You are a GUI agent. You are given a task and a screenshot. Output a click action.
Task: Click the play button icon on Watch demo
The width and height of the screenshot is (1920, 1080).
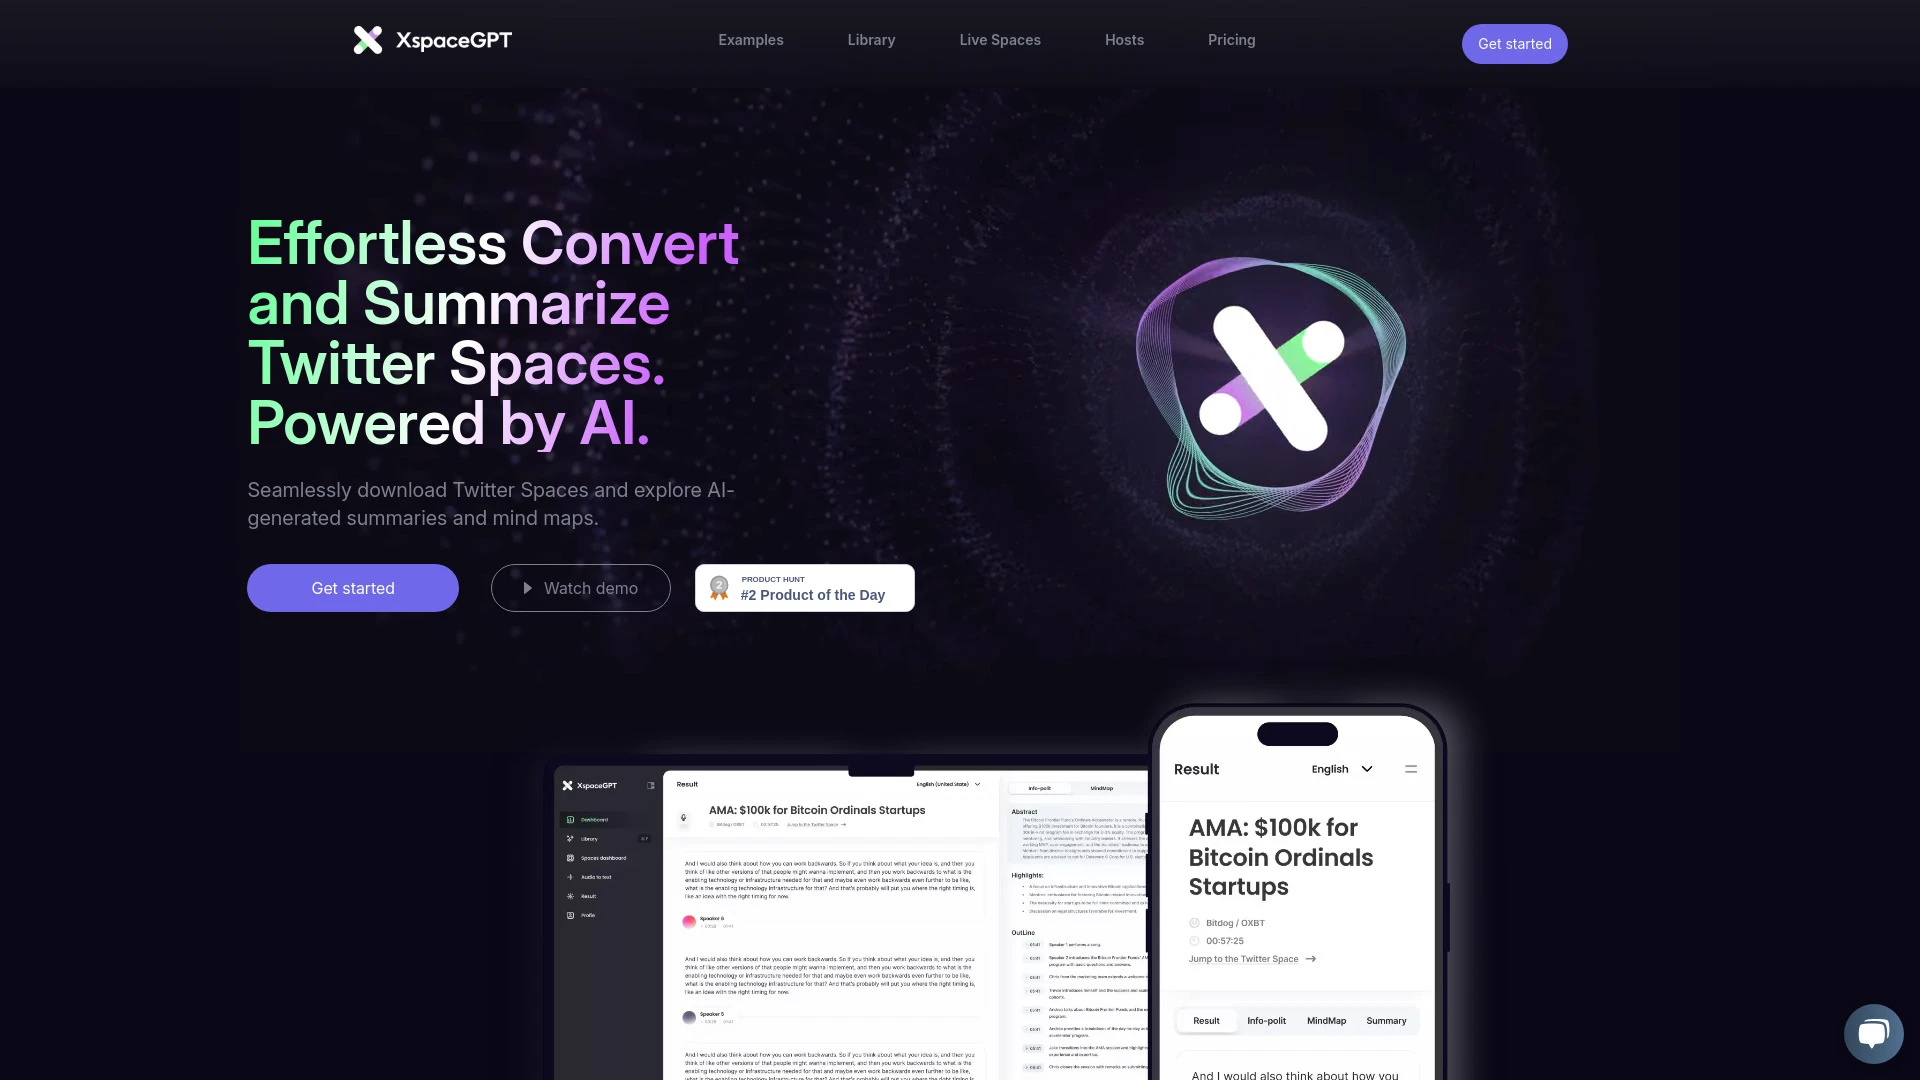[526, 588]
